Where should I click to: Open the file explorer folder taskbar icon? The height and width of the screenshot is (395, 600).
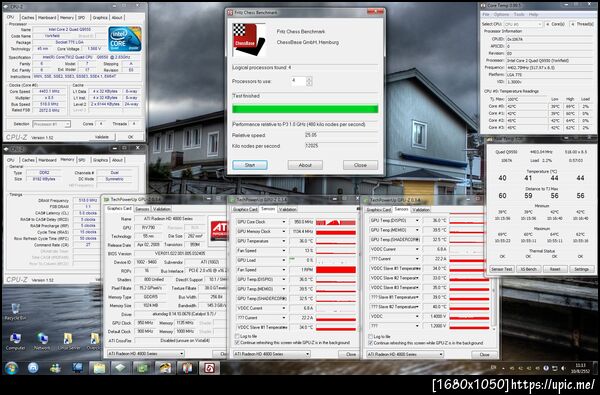[99, 368]
